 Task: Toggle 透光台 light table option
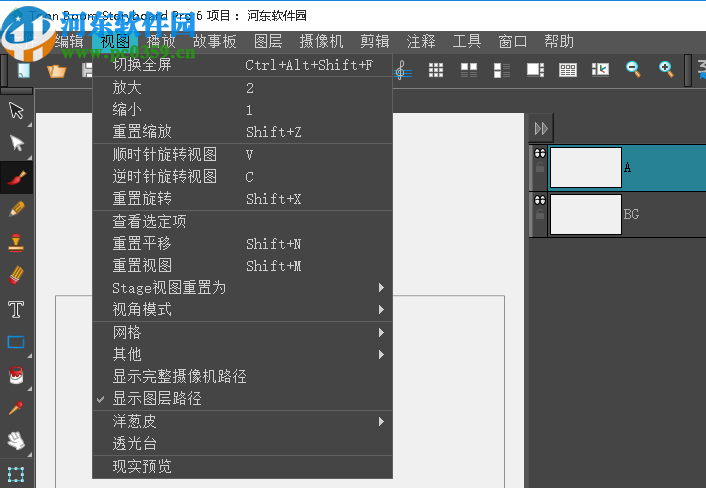[242, 444]
